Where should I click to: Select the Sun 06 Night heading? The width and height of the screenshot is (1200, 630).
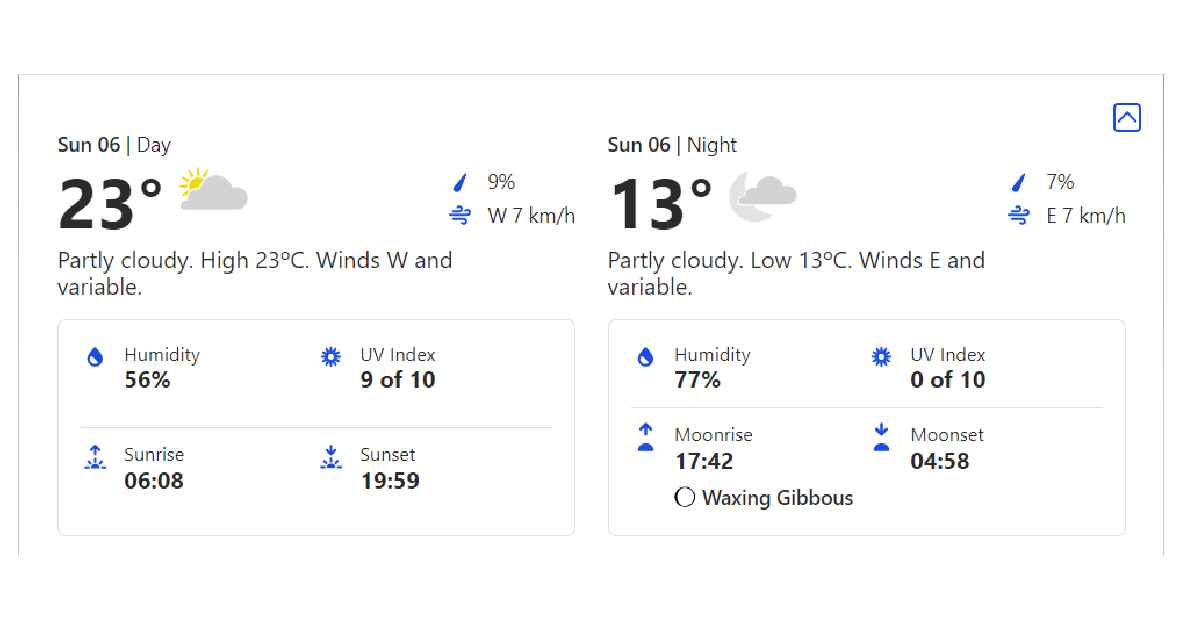click(x=672, y=145)
